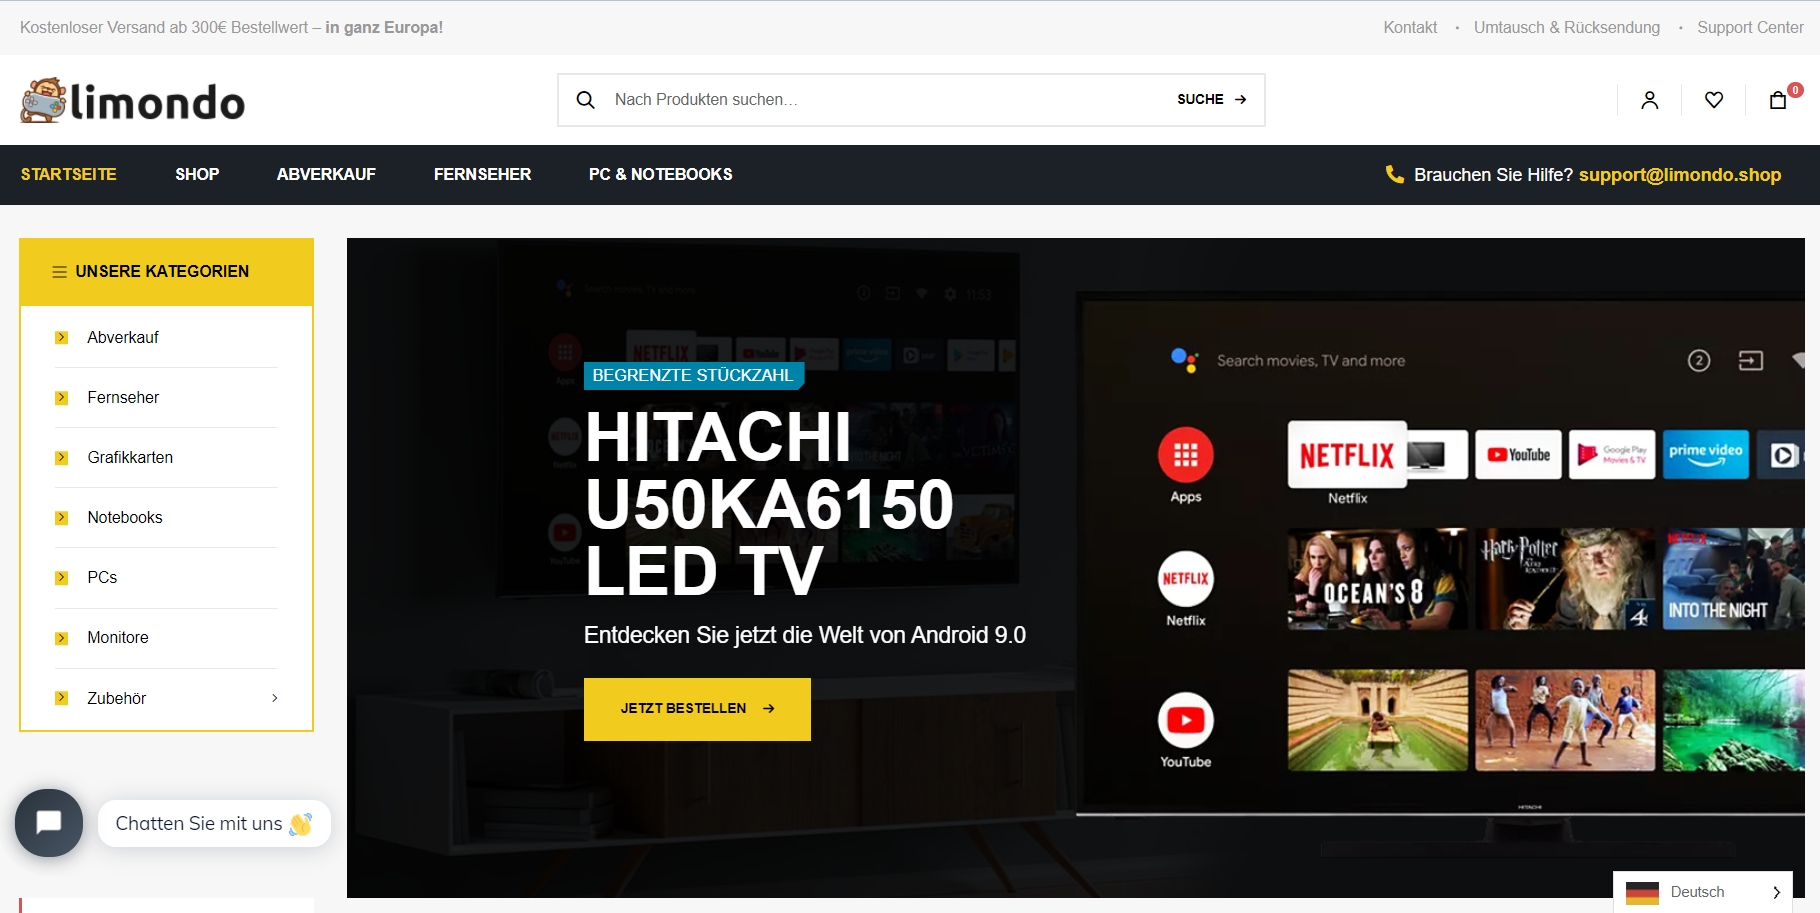This screenshot has height=913, width=1820.
Task: Click the yellow phone icon in navbar
Action: 1395,174
